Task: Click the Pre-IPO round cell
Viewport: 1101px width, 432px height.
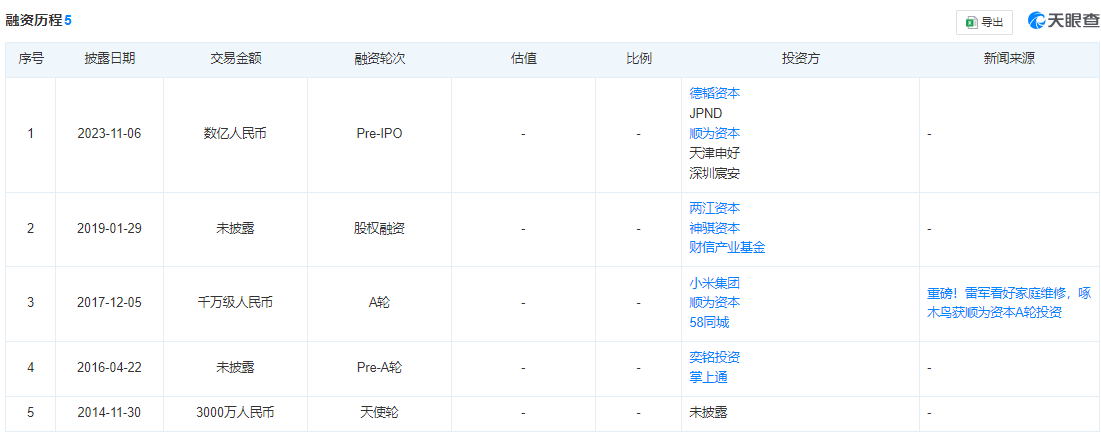Action: pos(379,133)
